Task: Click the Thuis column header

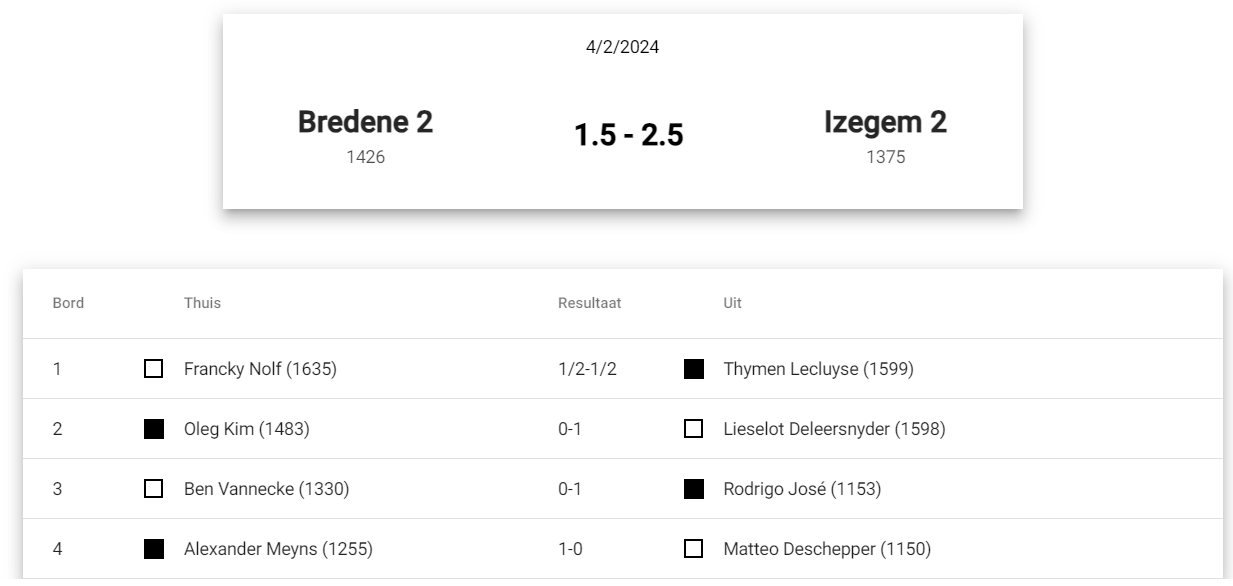Action: click(202, 303)
